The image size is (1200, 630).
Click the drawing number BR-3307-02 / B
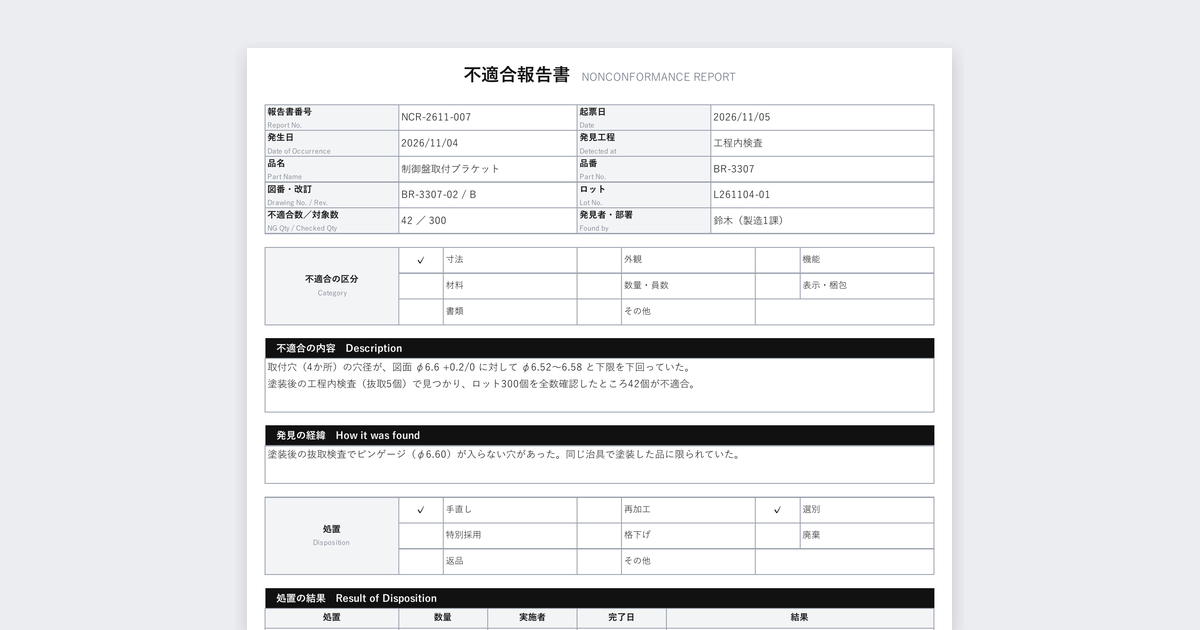(439, 195)
